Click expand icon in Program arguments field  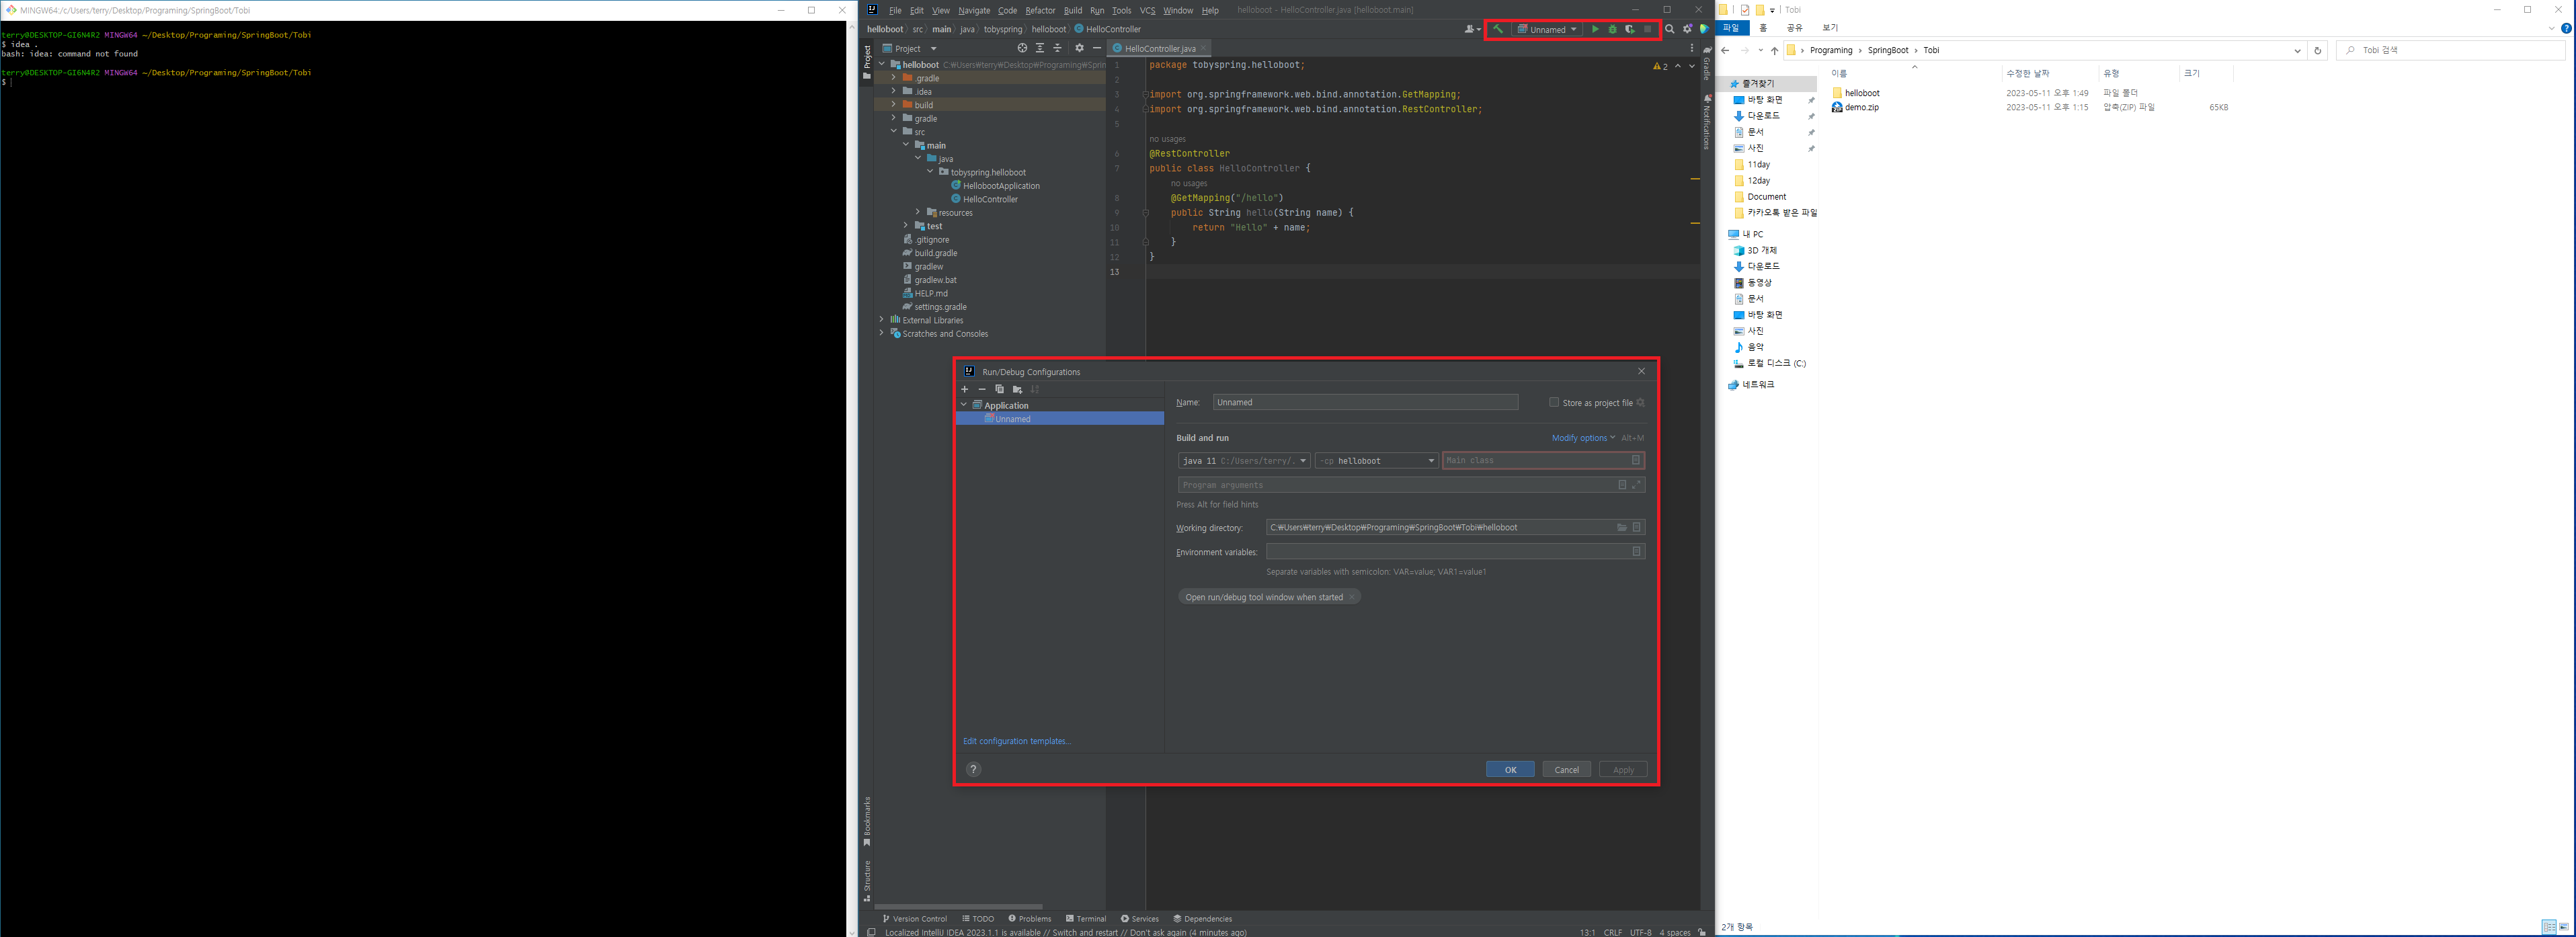point(1637,485)
